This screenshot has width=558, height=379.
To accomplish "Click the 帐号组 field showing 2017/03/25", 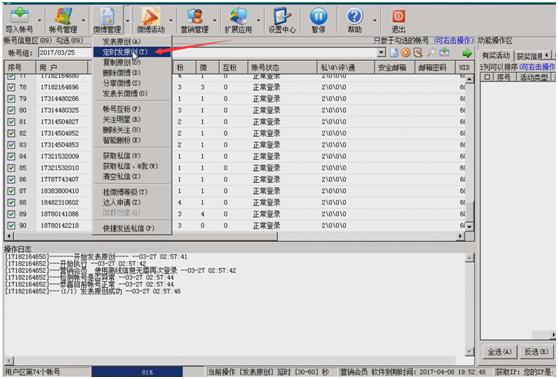I will click(x=207, y=53).
